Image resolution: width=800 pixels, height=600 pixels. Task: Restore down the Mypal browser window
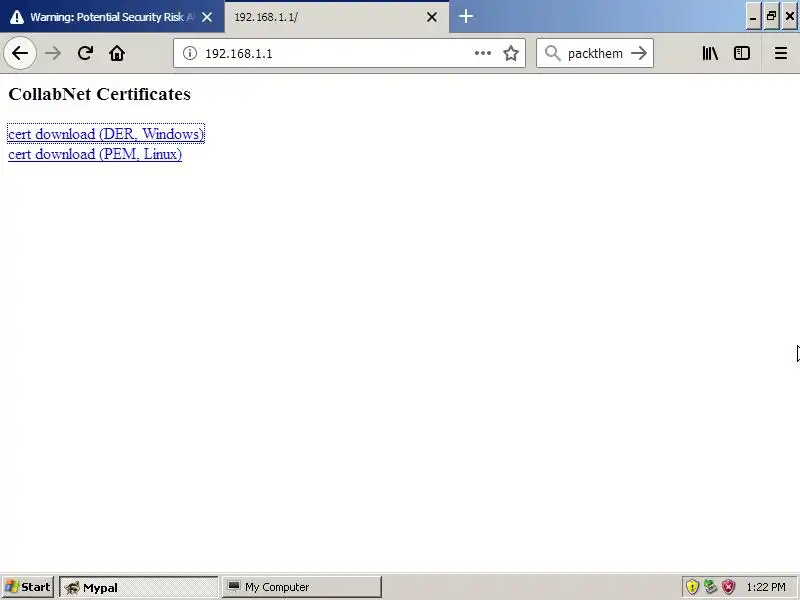(771, 17)
